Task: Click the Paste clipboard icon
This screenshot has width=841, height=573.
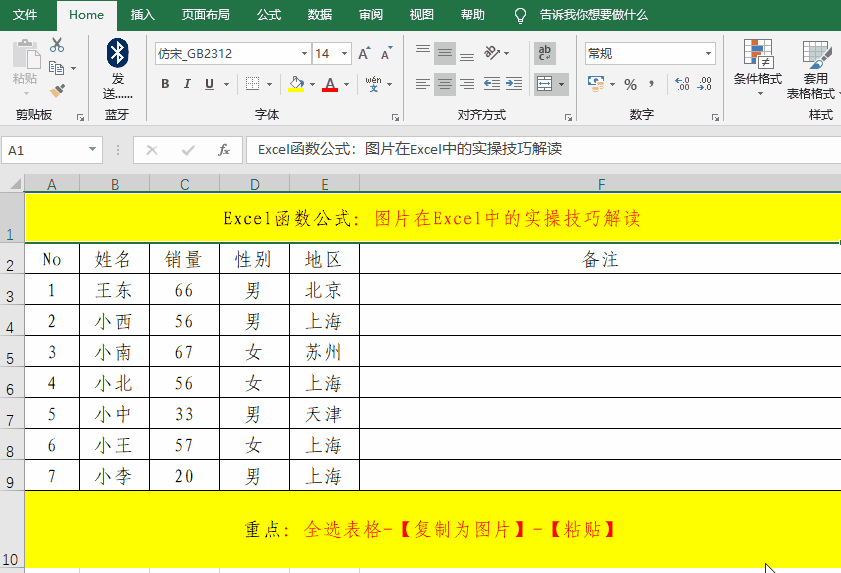Action: pos(25,55)
